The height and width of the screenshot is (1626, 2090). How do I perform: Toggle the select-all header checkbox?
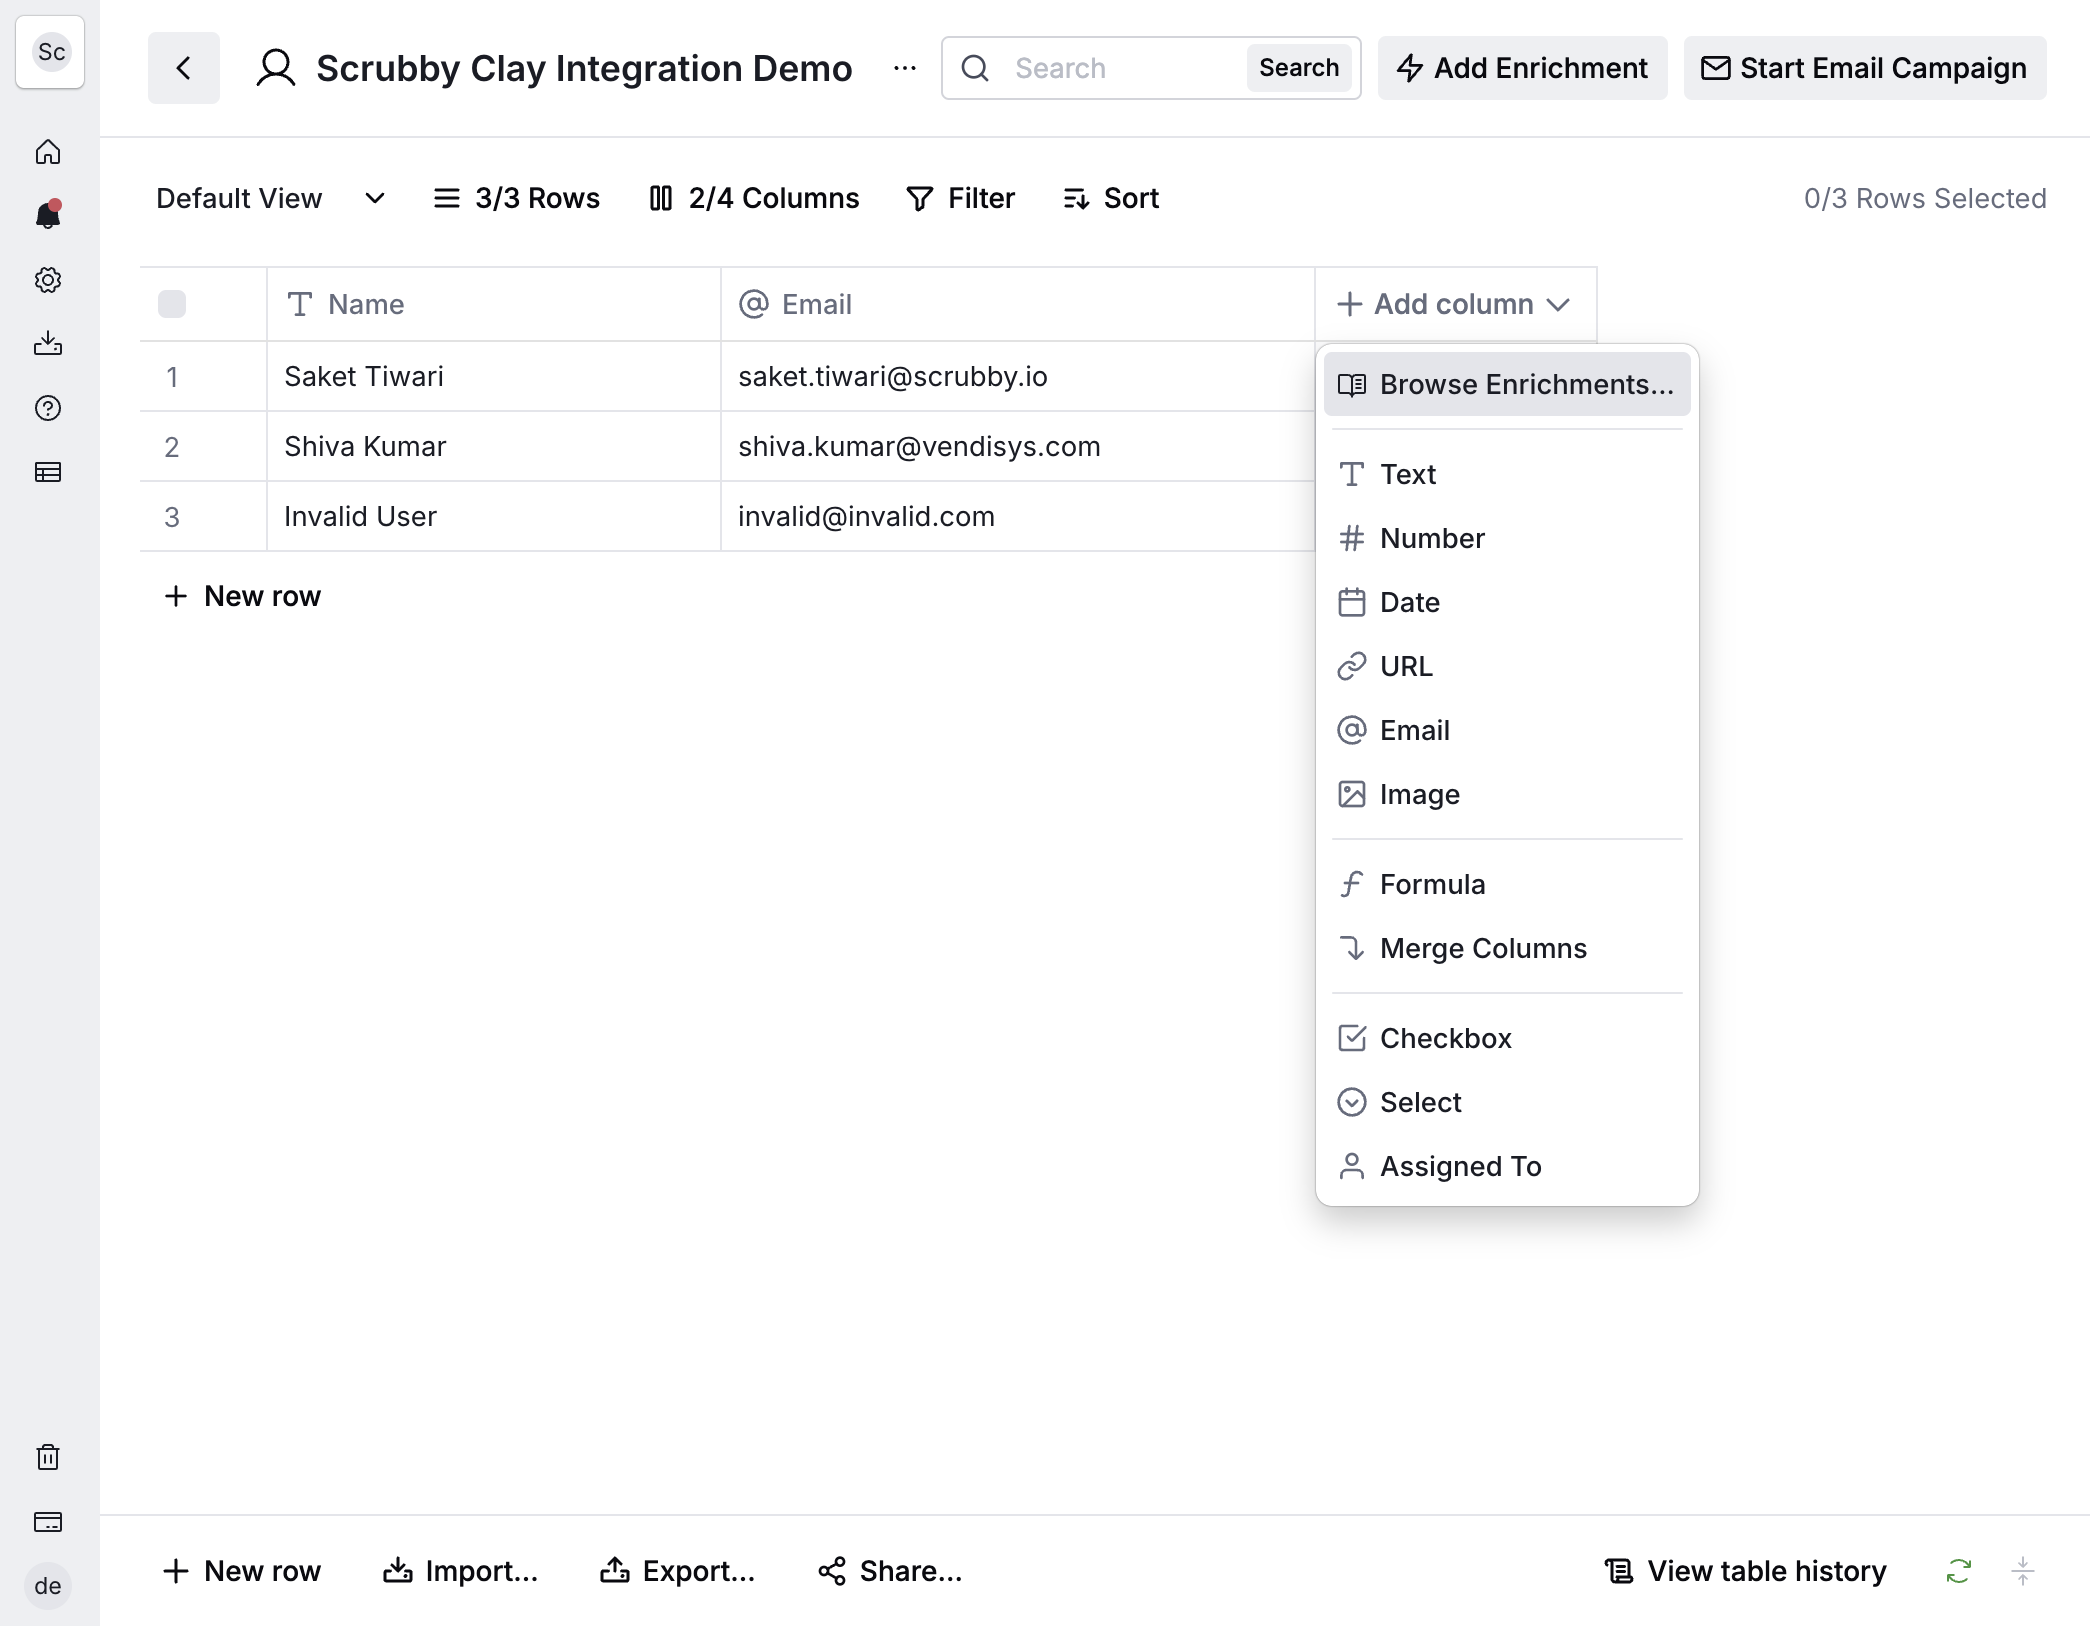pos(172,304)
